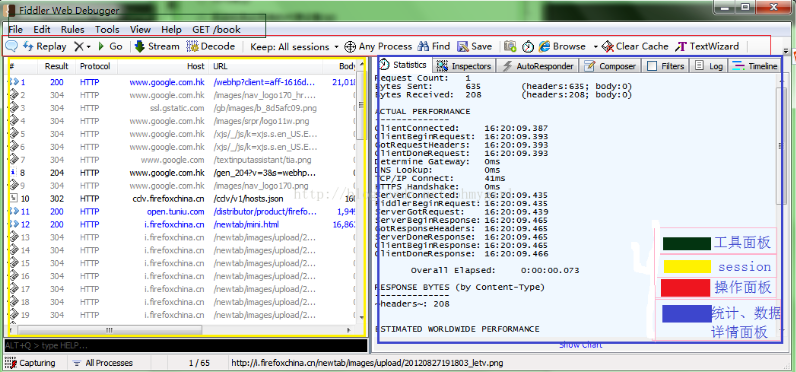Open the Rules menu
The width and height of the screenshot is (796, 372).
pyautogui.click(x=73, y=29)
